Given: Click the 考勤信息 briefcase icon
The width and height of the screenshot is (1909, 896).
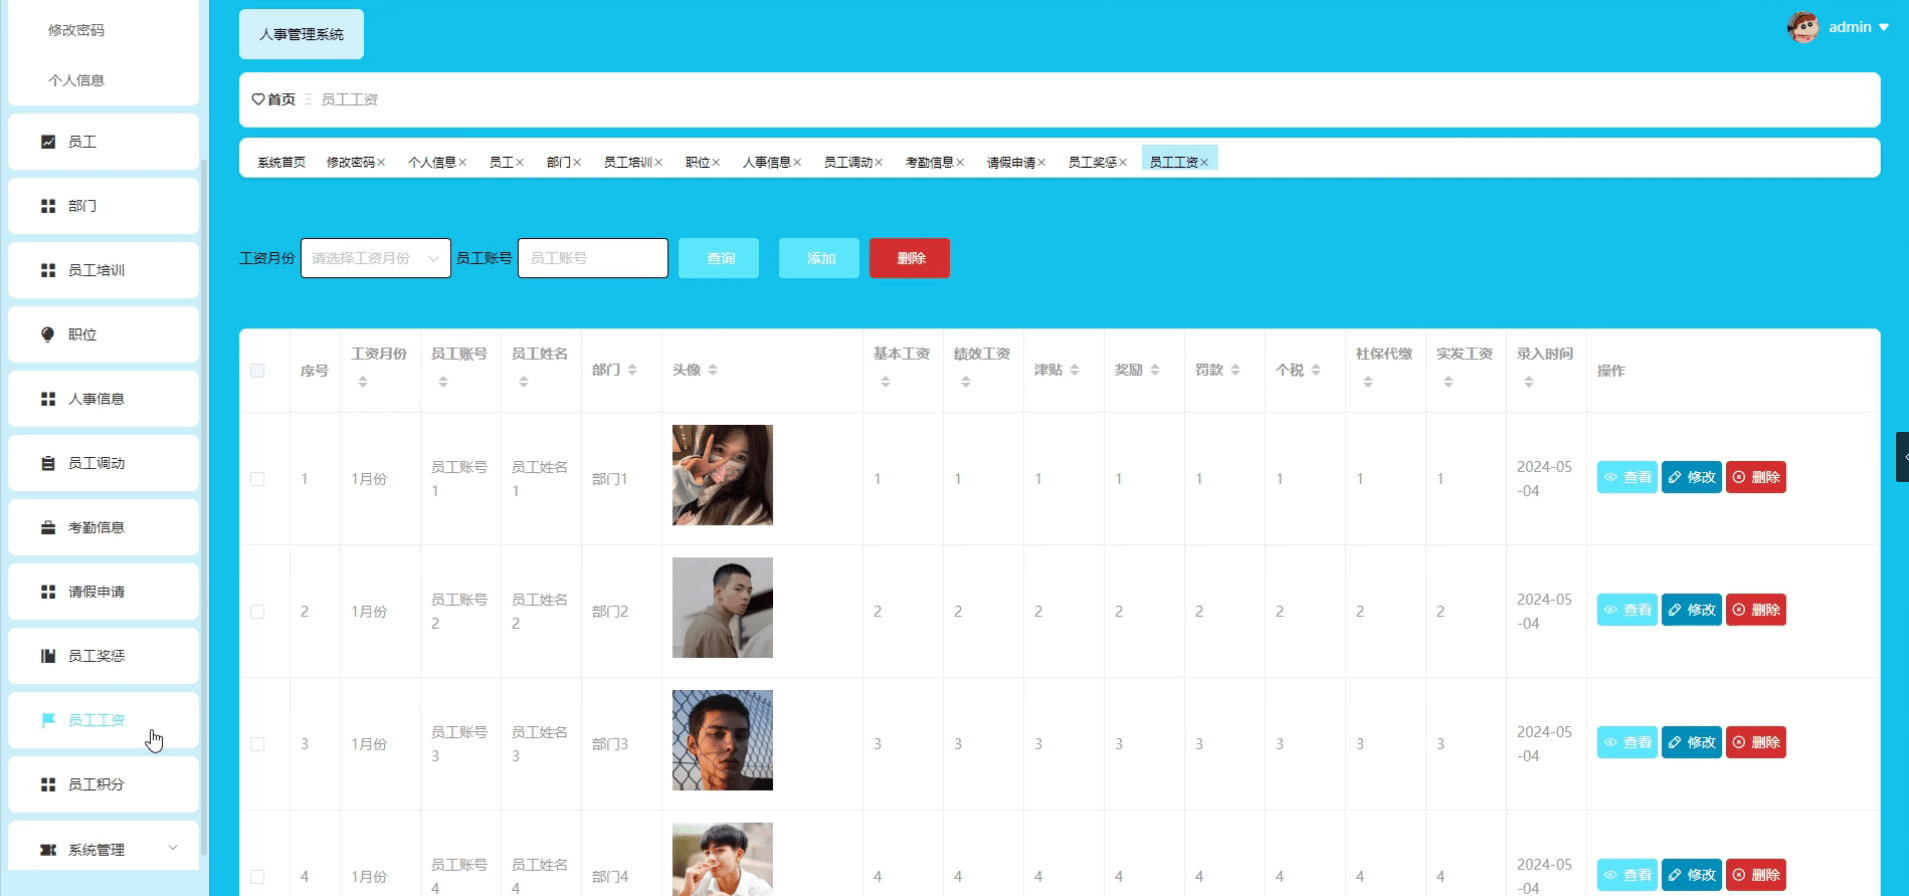Looking at the screenshot, I should tap(47, 527).
